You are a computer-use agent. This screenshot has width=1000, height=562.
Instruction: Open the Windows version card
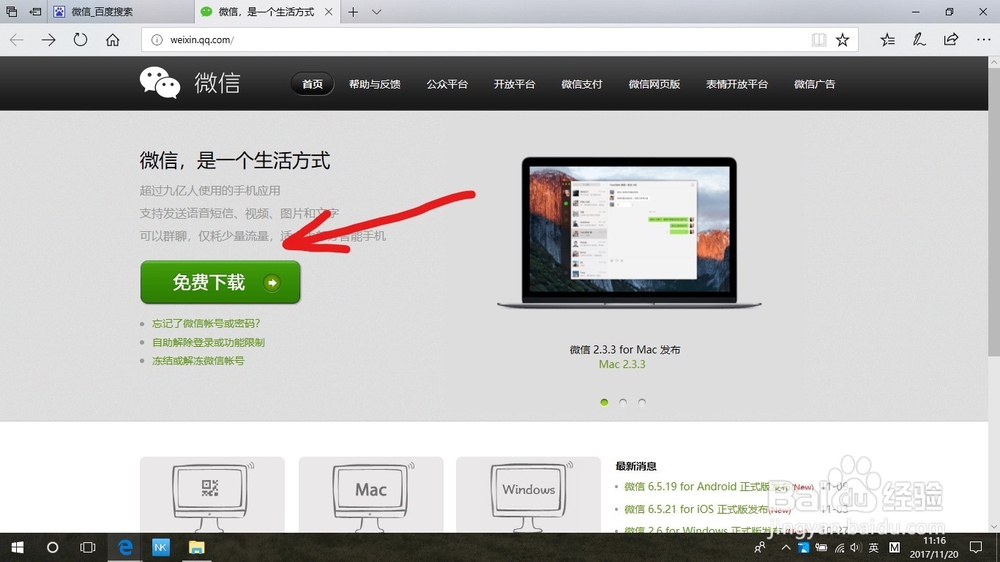[528, 494]
